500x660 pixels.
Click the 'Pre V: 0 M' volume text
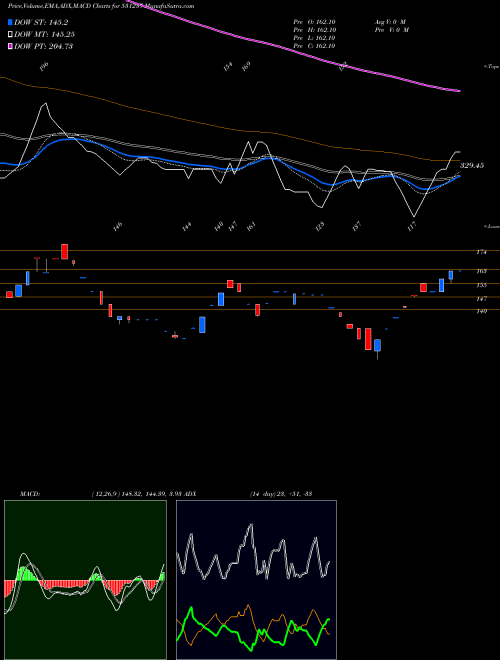click(391, 30)
